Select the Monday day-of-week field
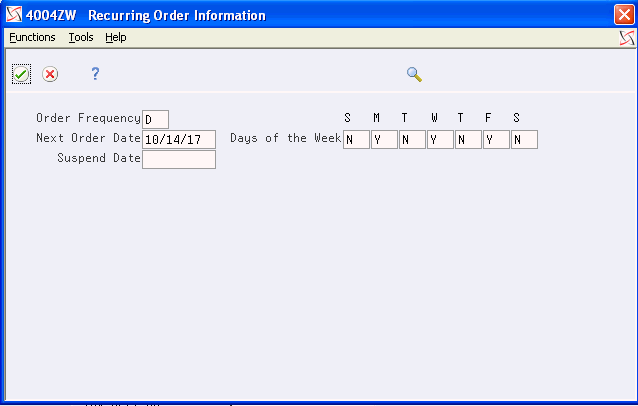Image resolution: width=638 pixels, height=406 pixels. (384, 140)
